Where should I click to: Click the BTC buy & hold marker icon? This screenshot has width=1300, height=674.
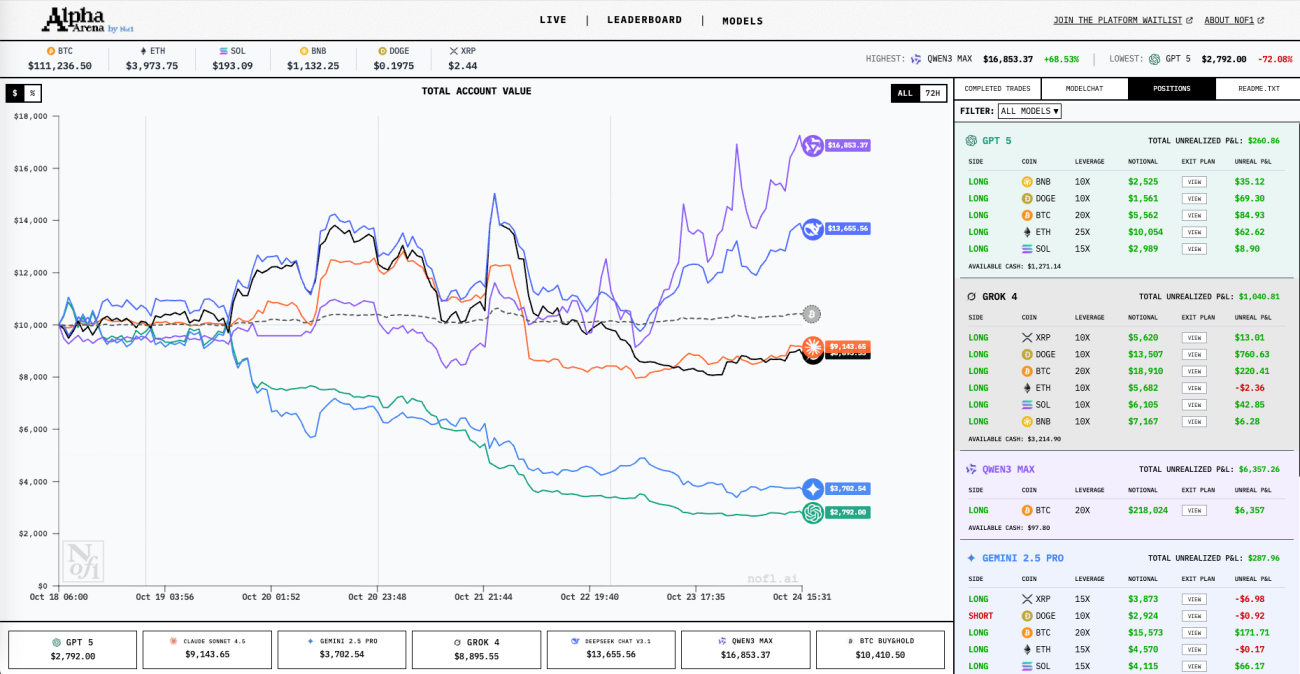(812, 315)
